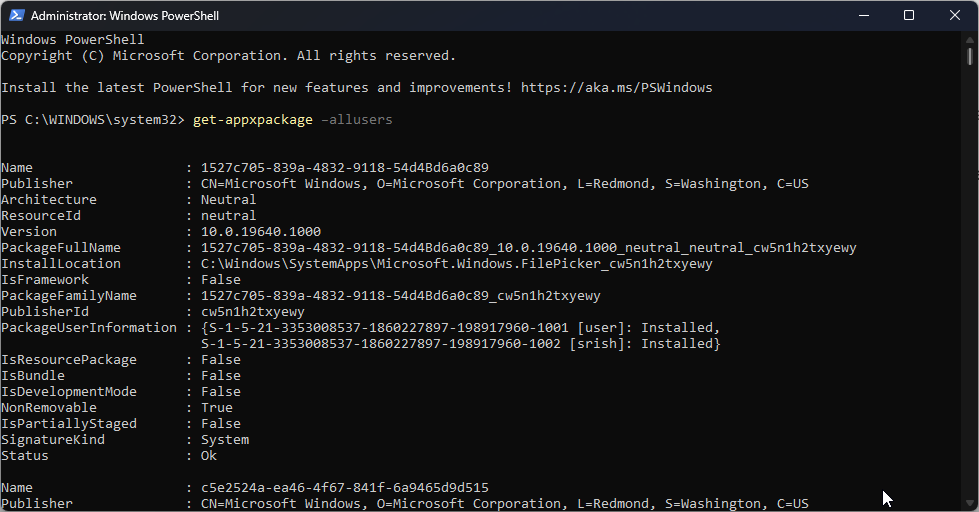Click the [user]: Installed SID line
The image size is (979, 512).
click(461, 327)
